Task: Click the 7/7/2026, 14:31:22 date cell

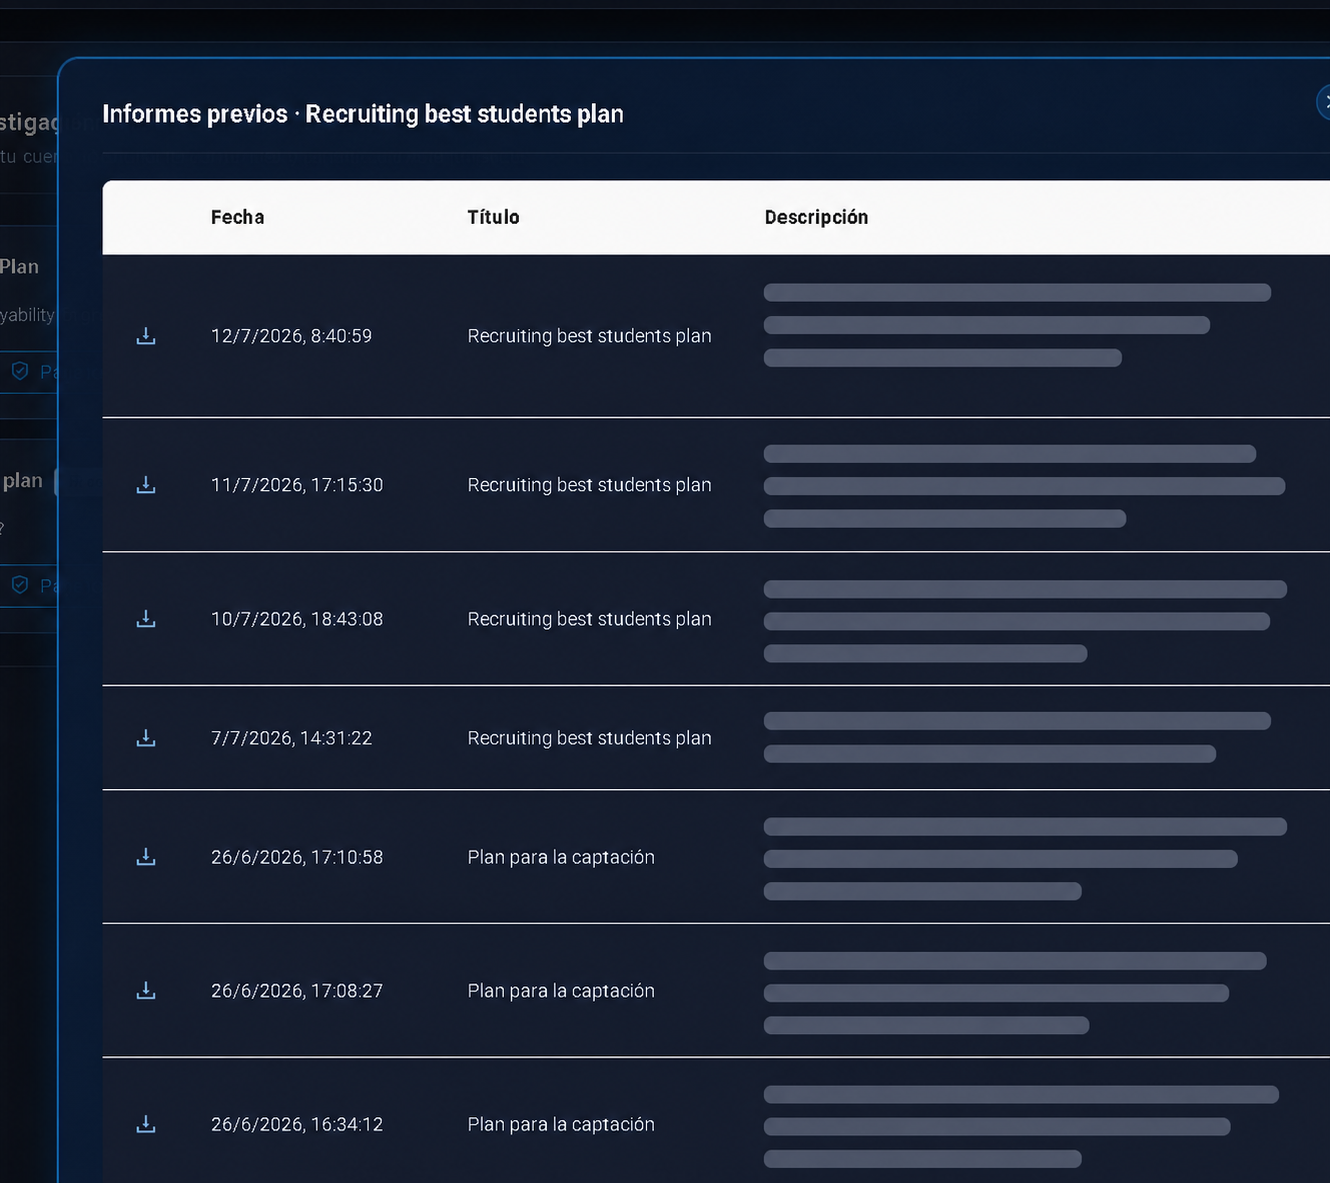Action: pos(291,738)
